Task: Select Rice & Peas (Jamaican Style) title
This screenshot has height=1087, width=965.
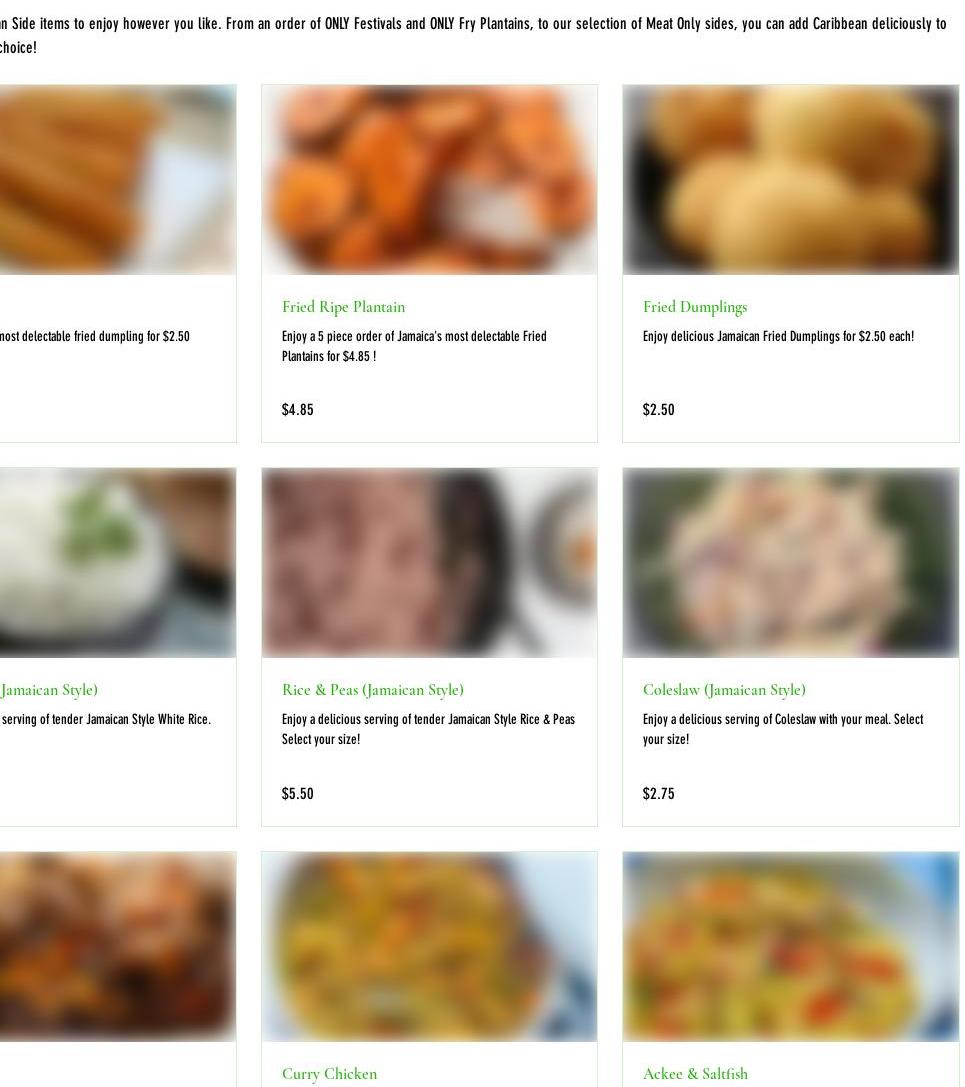Action: (x=372, y=690)
